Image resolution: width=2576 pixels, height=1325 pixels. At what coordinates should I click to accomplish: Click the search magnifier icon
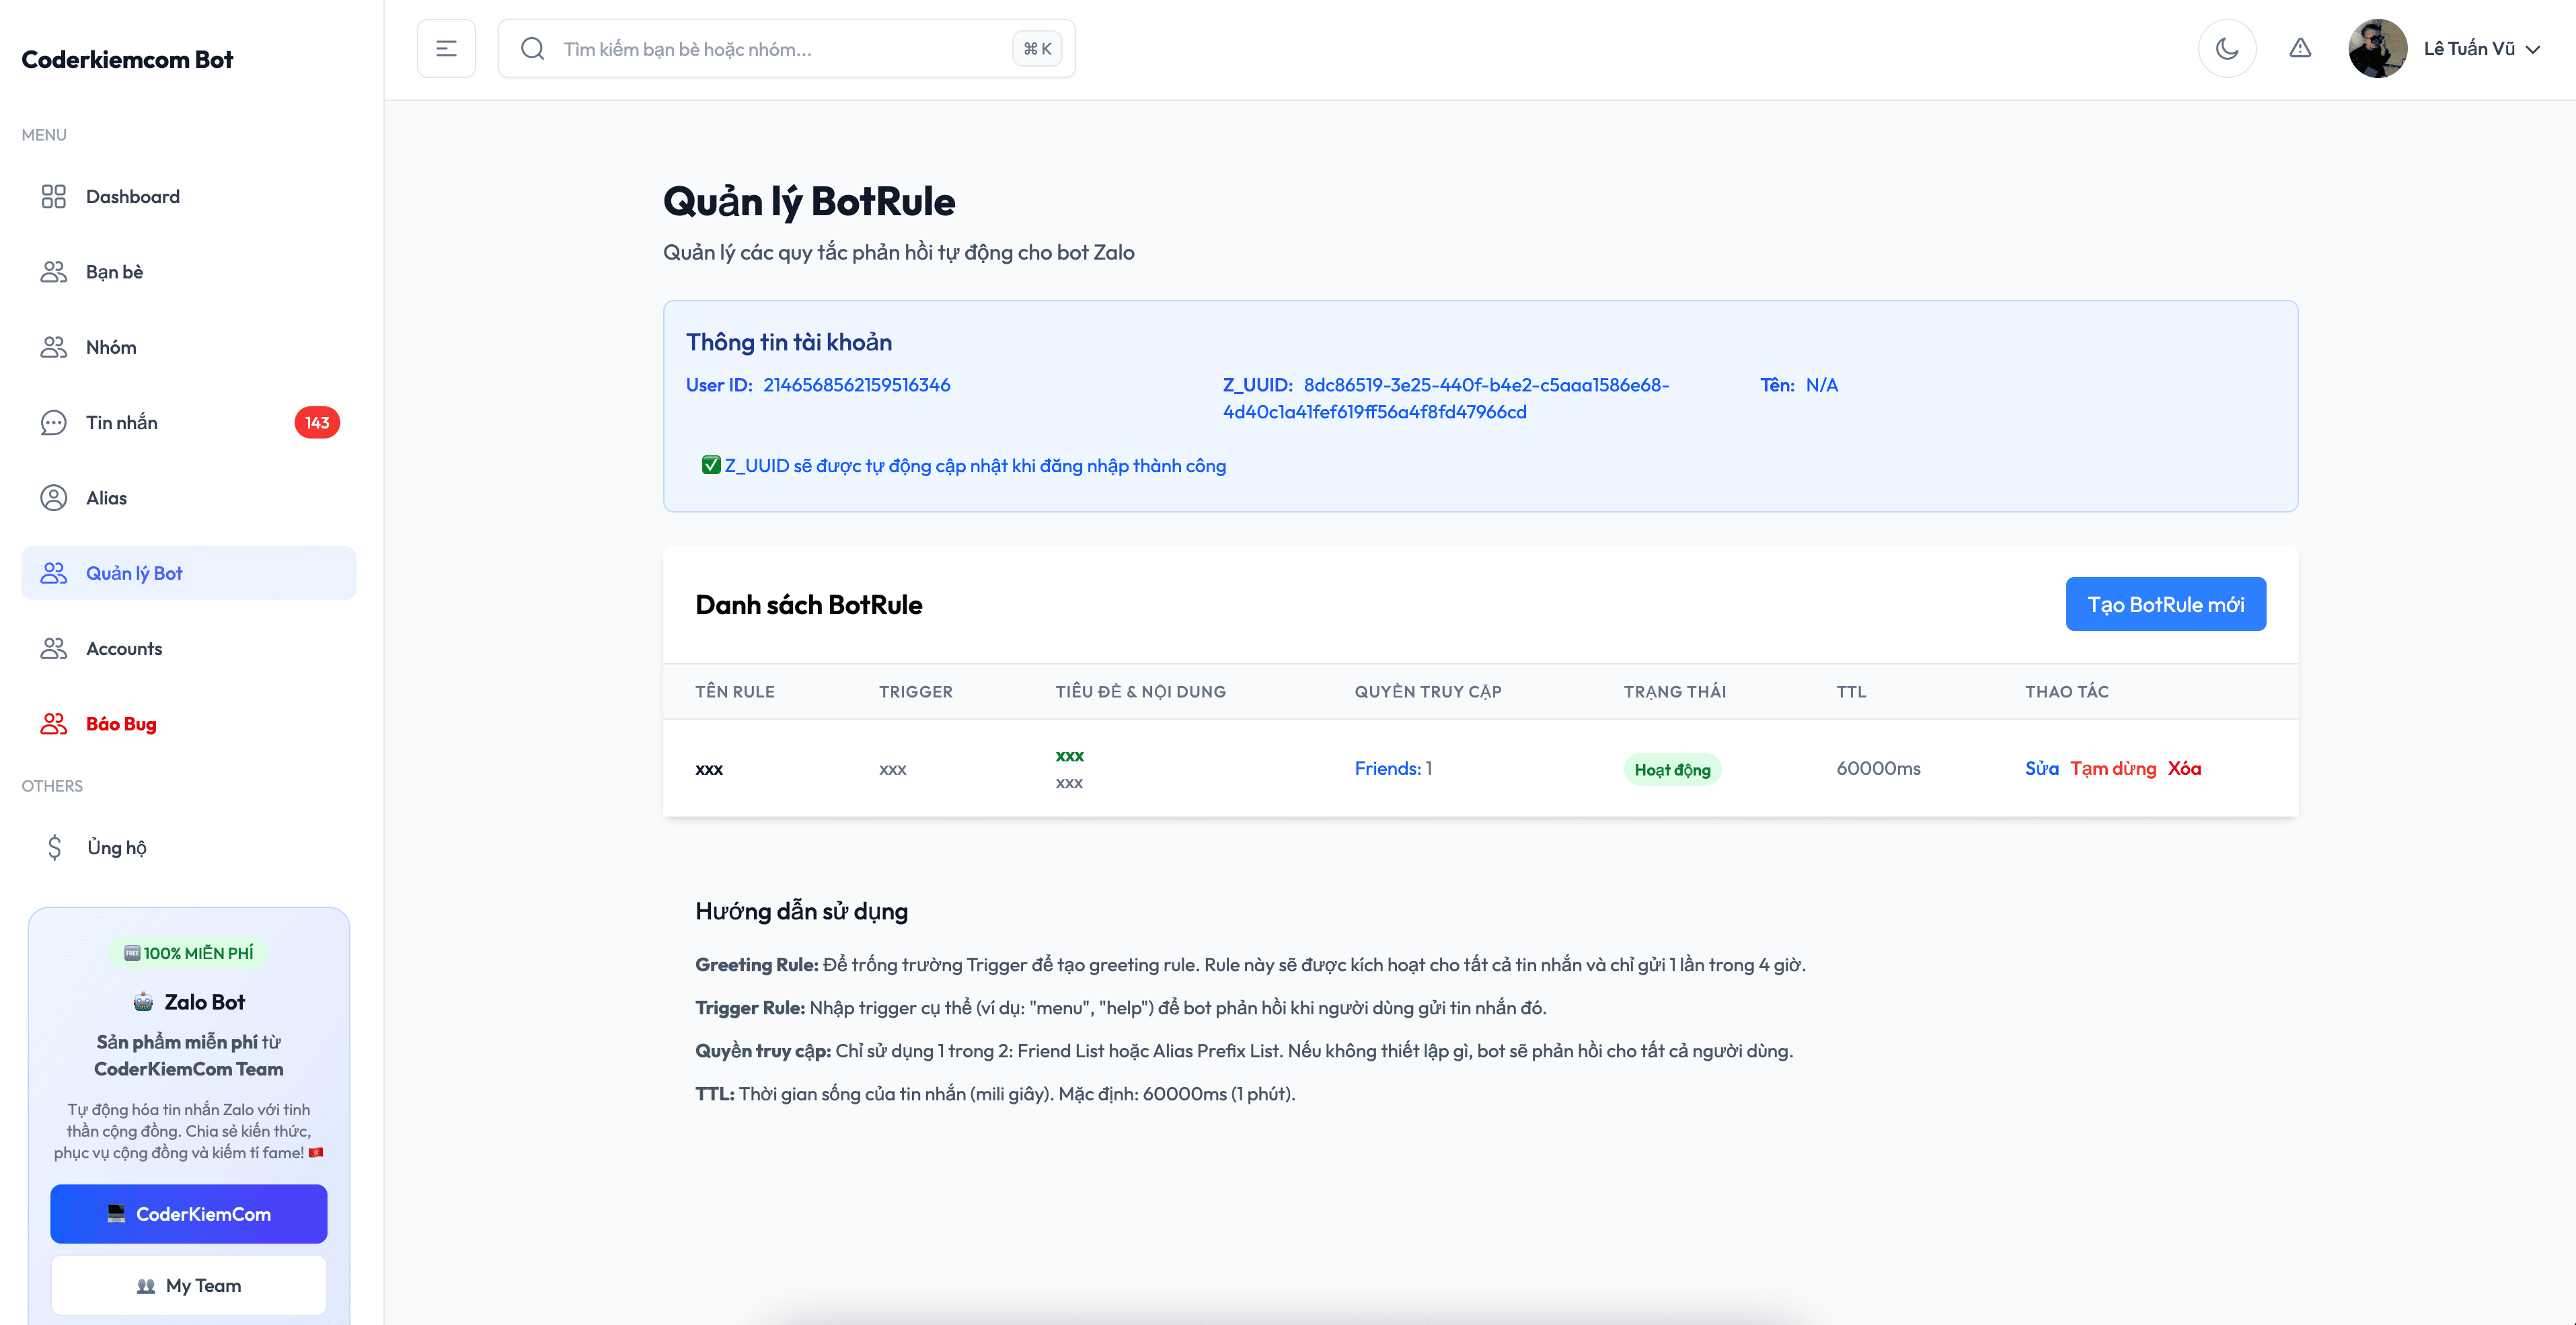[533, 48]
